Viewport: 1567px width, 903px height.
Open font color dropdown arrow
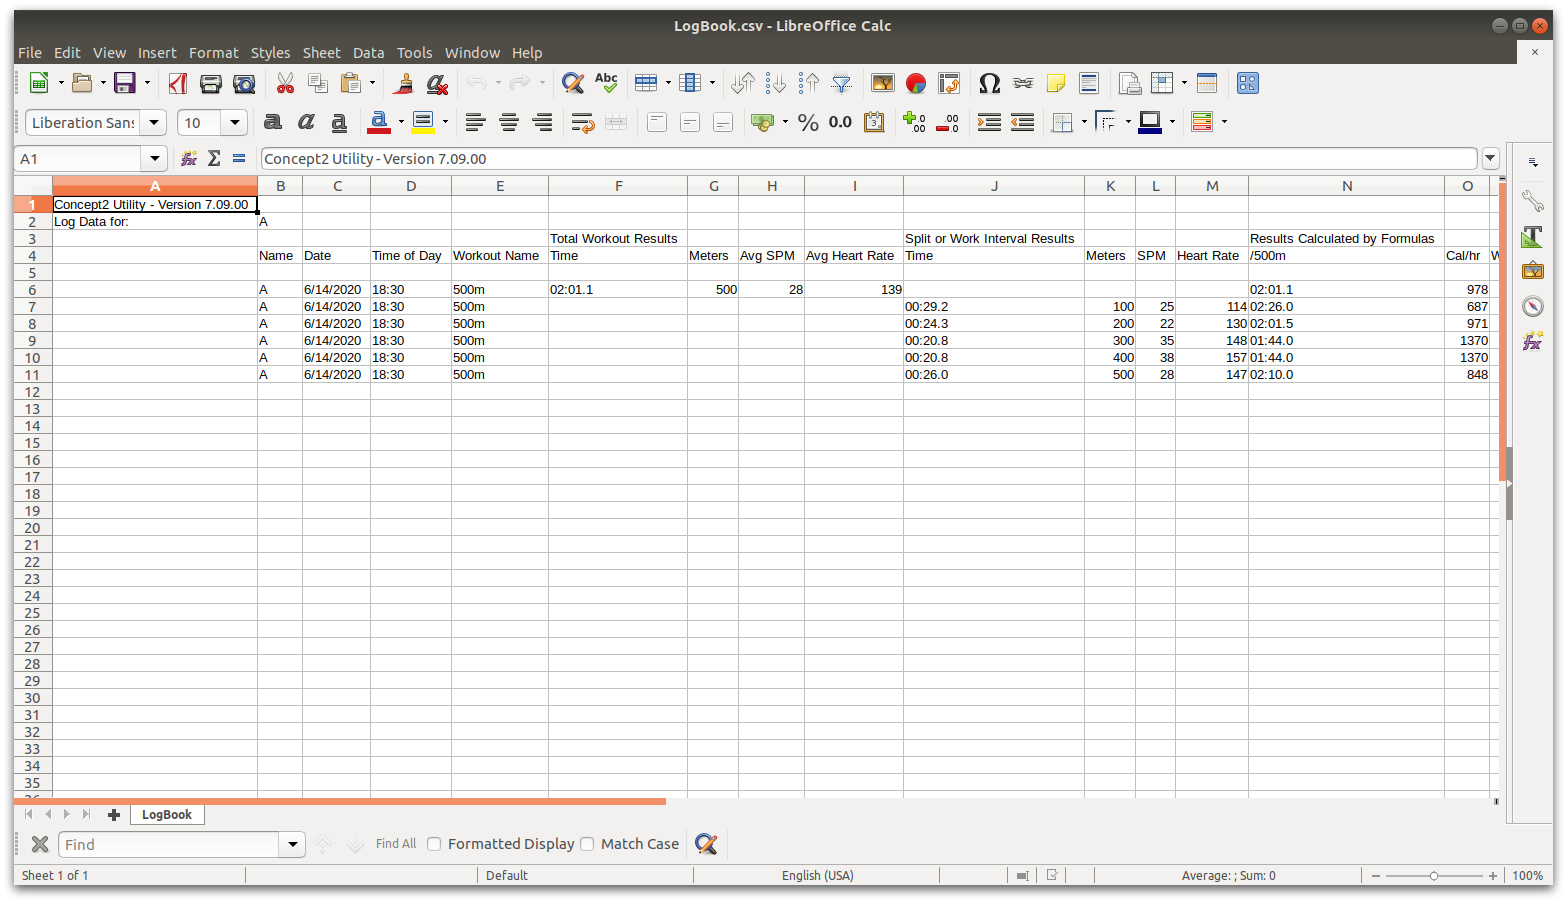(401, 122)
